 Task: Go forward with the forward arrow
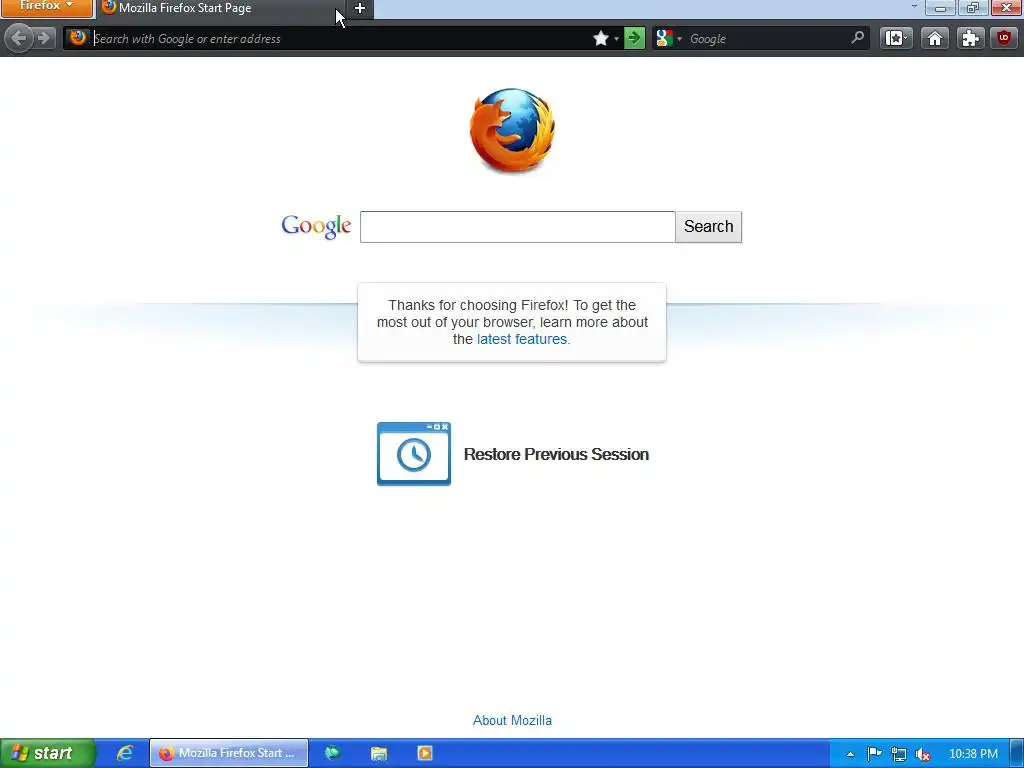coord(44,38)
